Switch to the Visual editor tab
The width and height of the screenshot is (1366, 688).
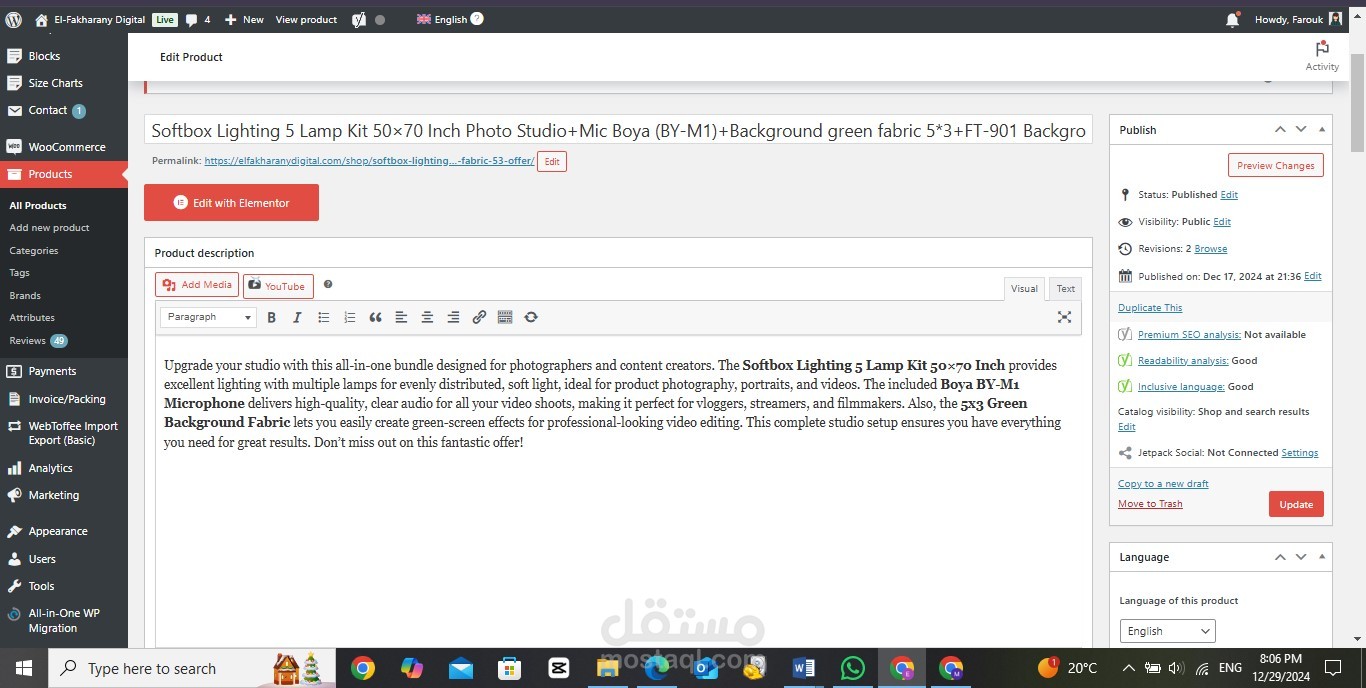click(x=1024, y=288)
